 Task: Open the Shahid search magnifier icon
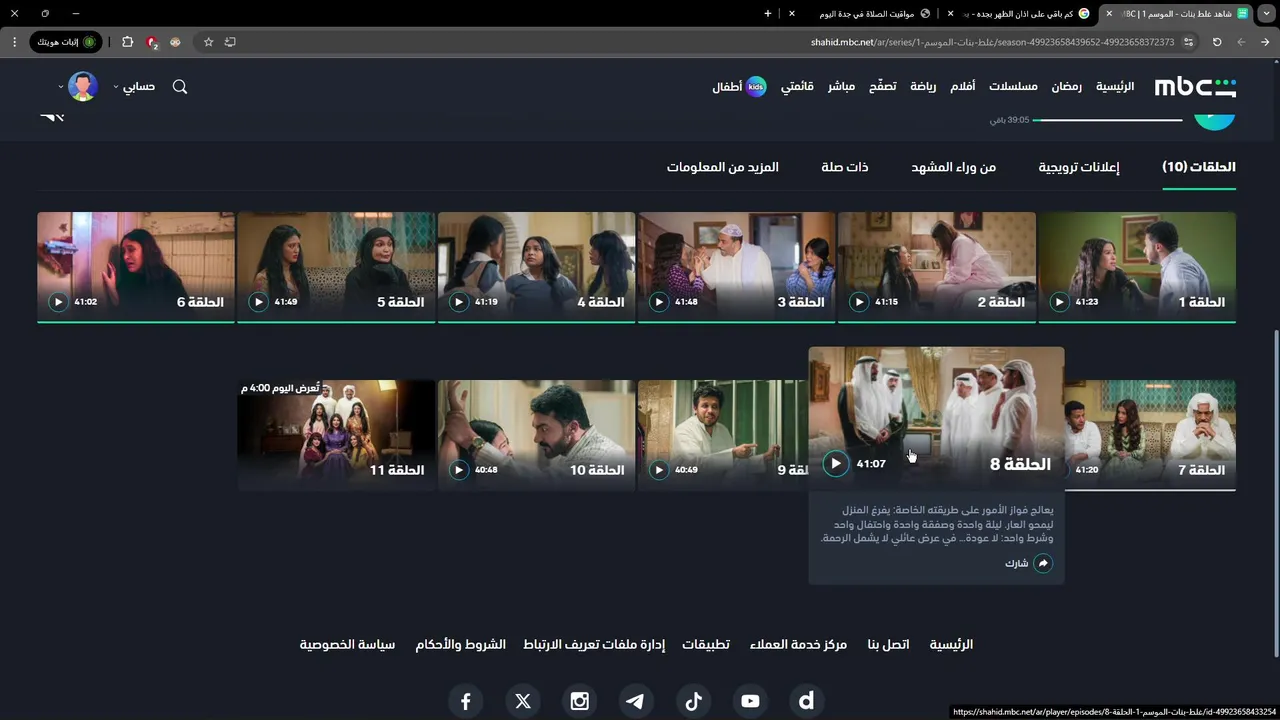pos(180,87)
